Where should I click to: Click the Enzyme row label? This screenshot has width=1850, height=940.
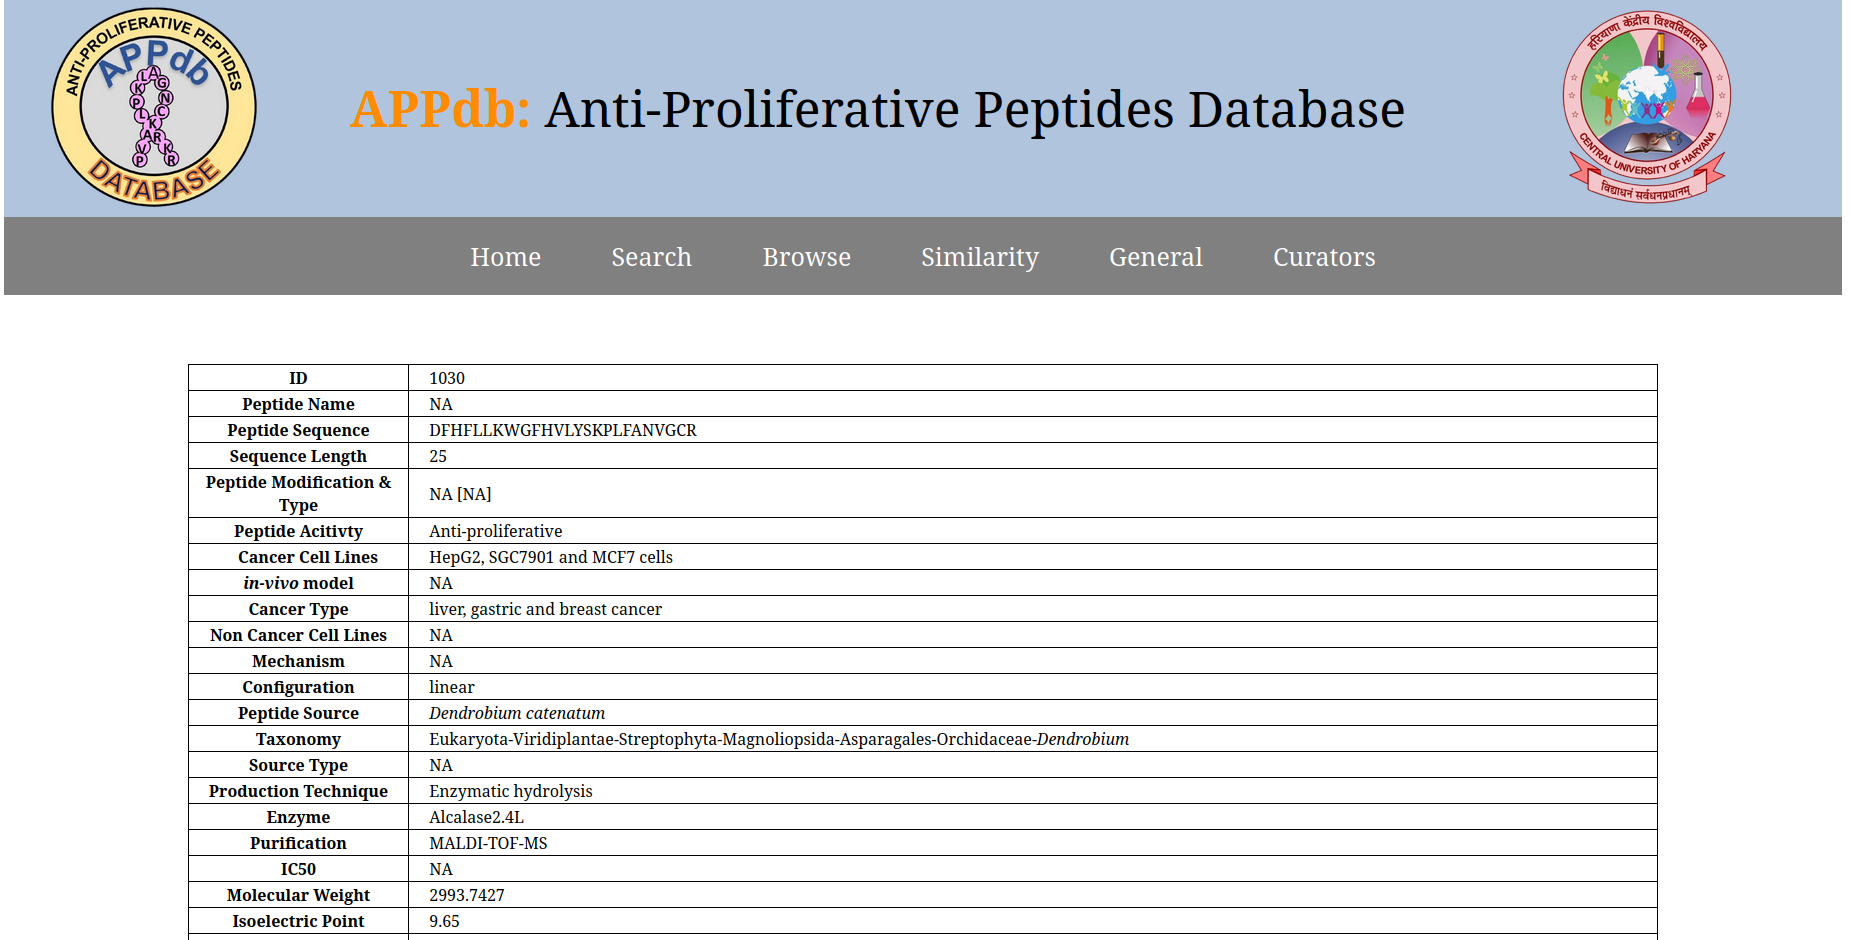tap(298, 817)
